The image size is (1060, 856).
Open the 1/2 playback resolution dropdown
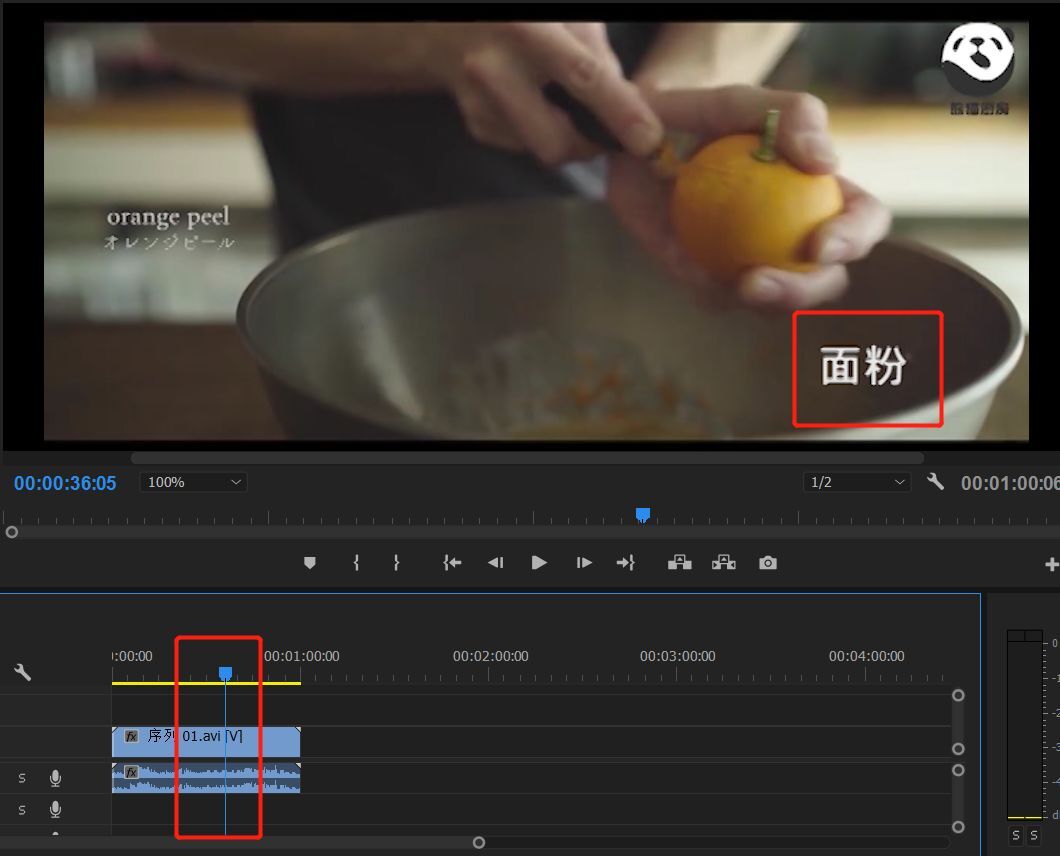click(x=857, y=482)
